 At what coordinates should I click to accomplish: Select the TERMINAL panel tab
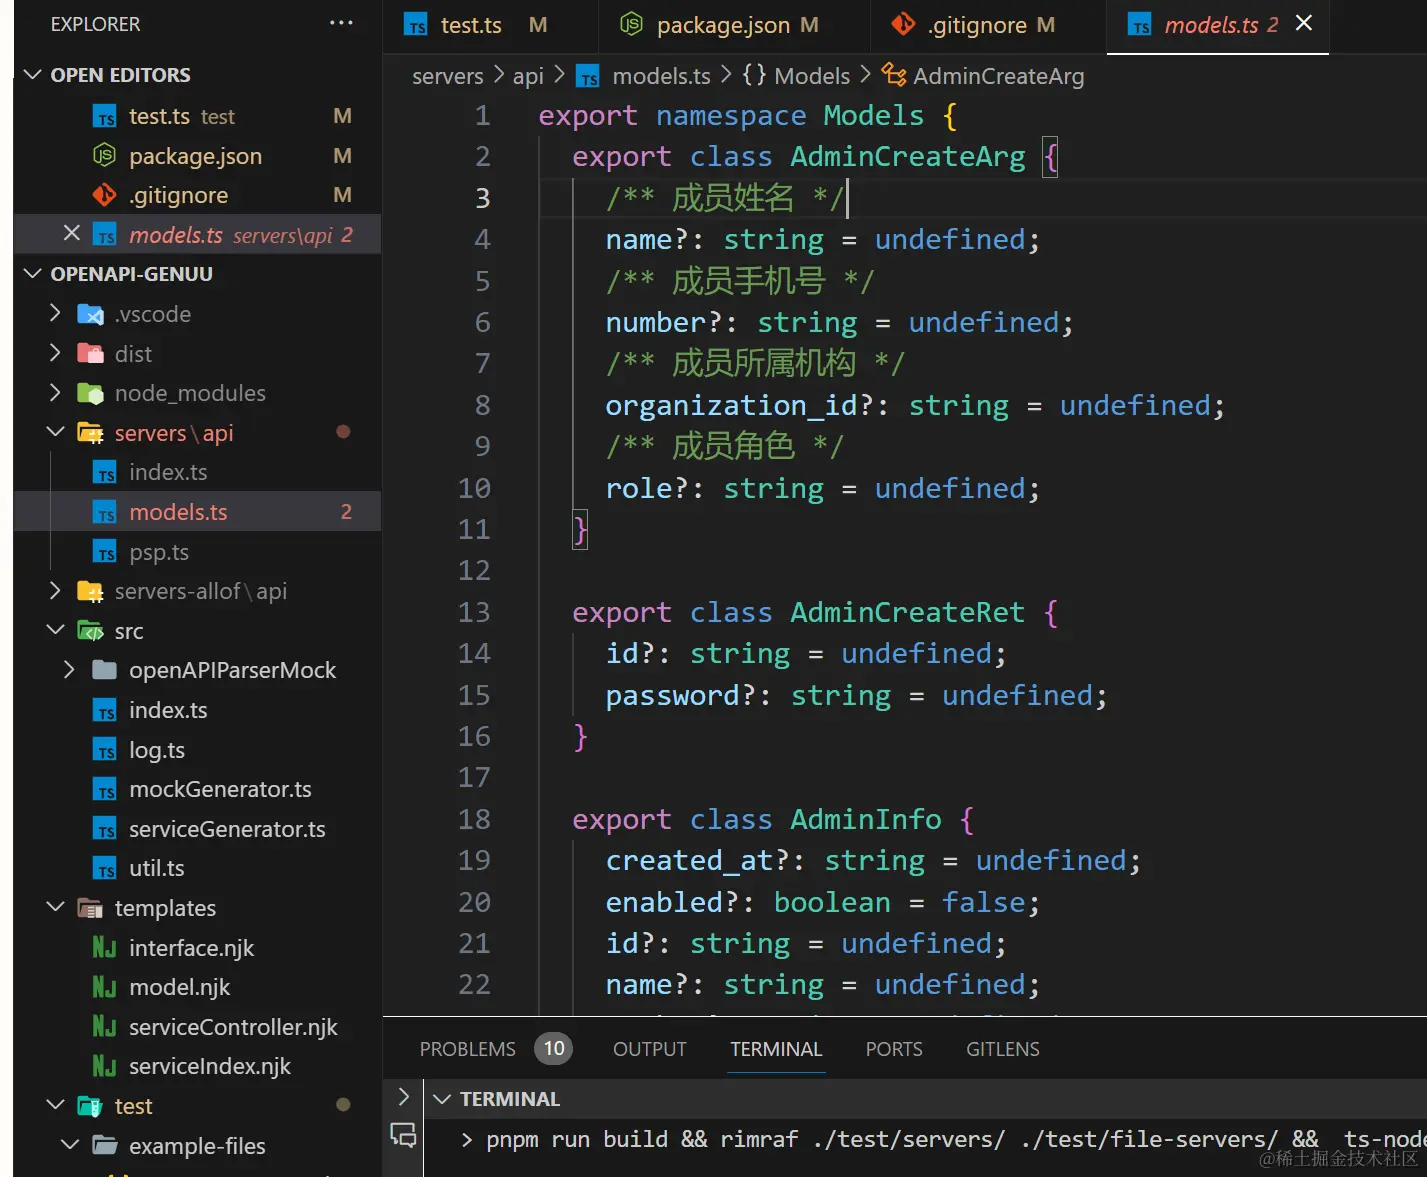(776, 1049)
